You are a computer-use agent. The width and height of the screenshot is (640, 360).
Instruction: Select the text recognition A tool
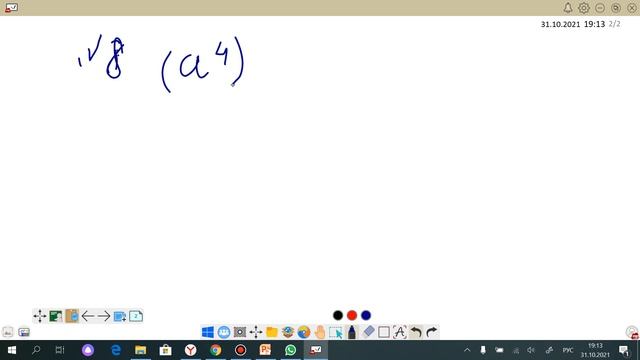[x=400, y=332]
